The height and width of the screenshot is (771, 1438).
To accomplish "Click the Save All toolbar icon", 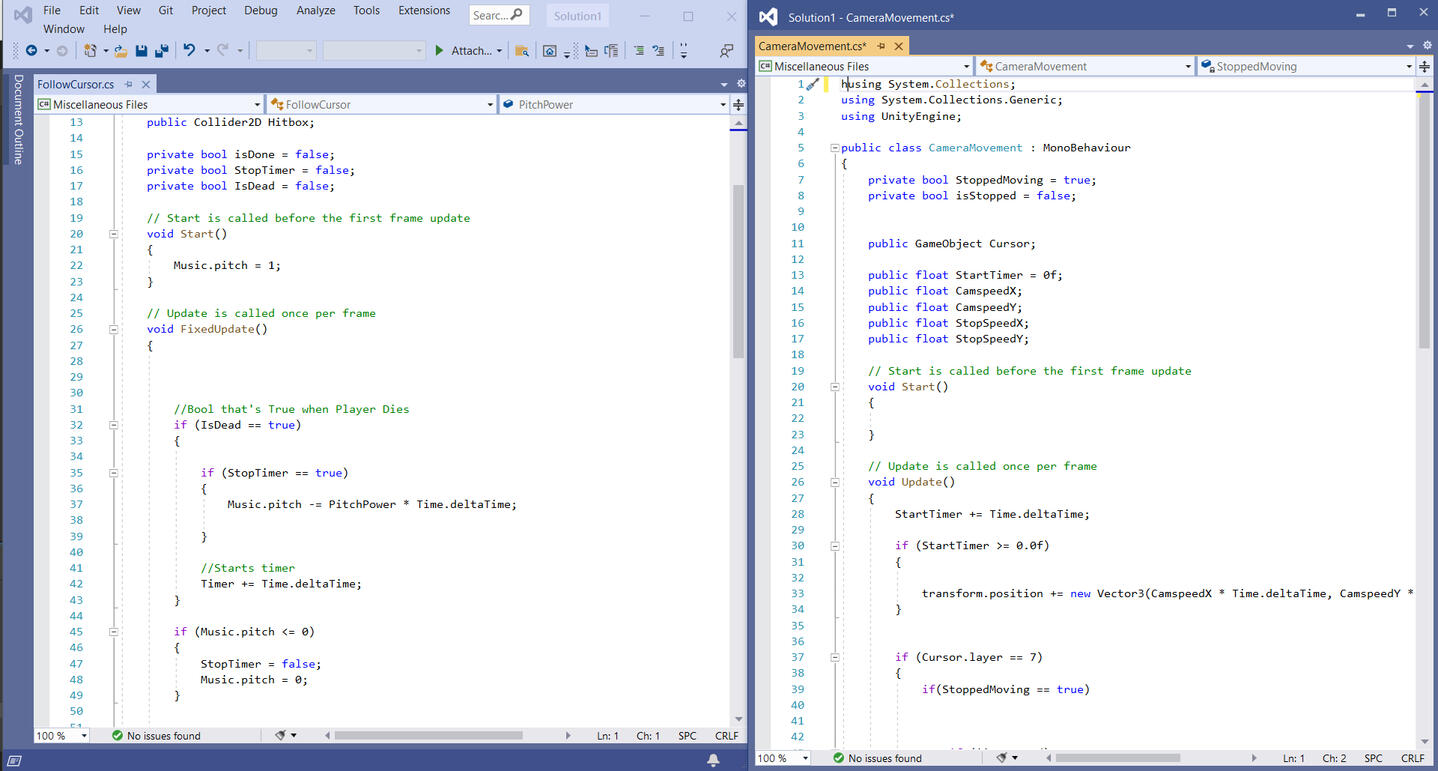I will pos(160,51).
